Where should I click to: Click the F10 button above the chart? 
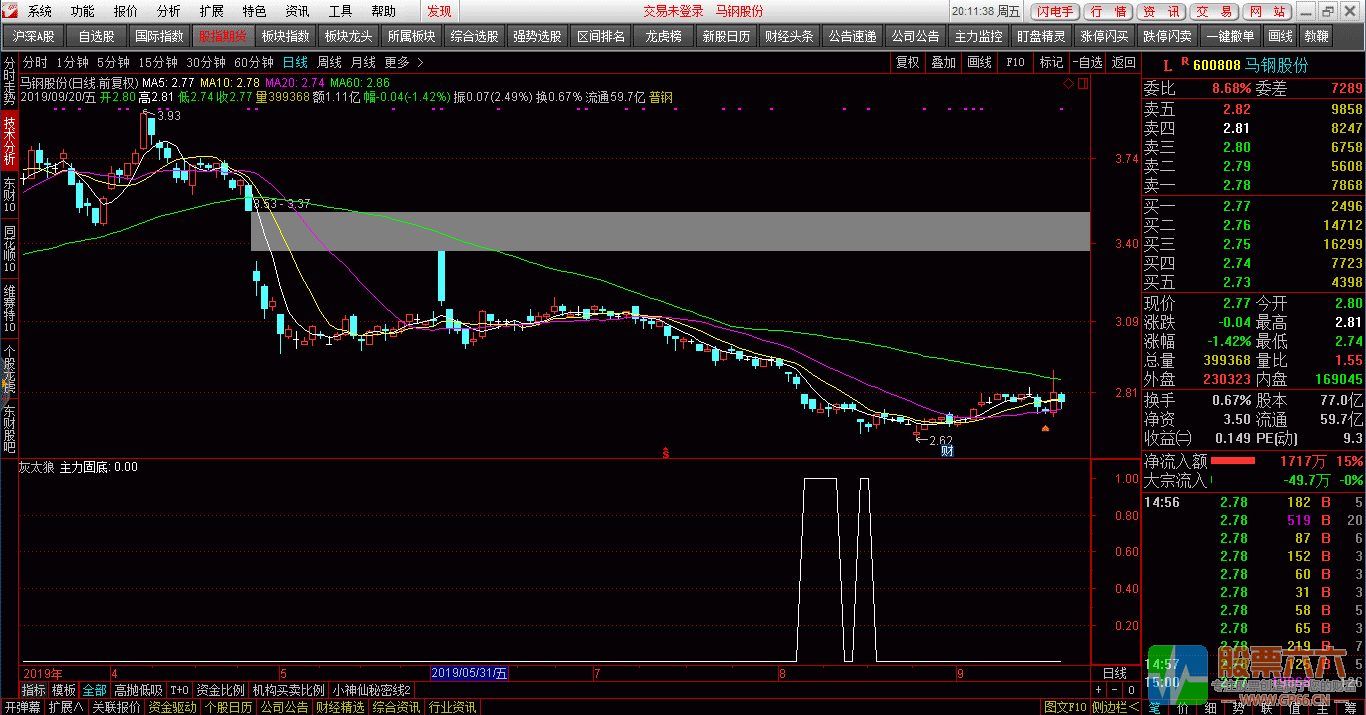click(x=1015, y=62)
